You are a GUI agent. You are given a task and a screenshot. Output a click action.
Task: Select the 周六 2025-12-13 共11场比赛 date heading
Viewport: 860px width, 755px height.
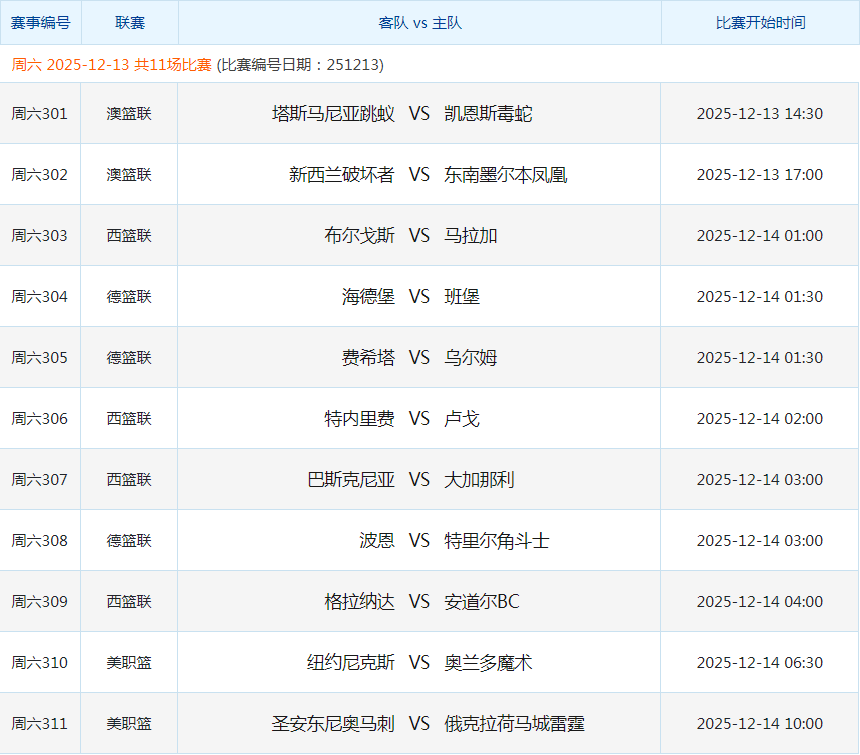tap(112, 65)
